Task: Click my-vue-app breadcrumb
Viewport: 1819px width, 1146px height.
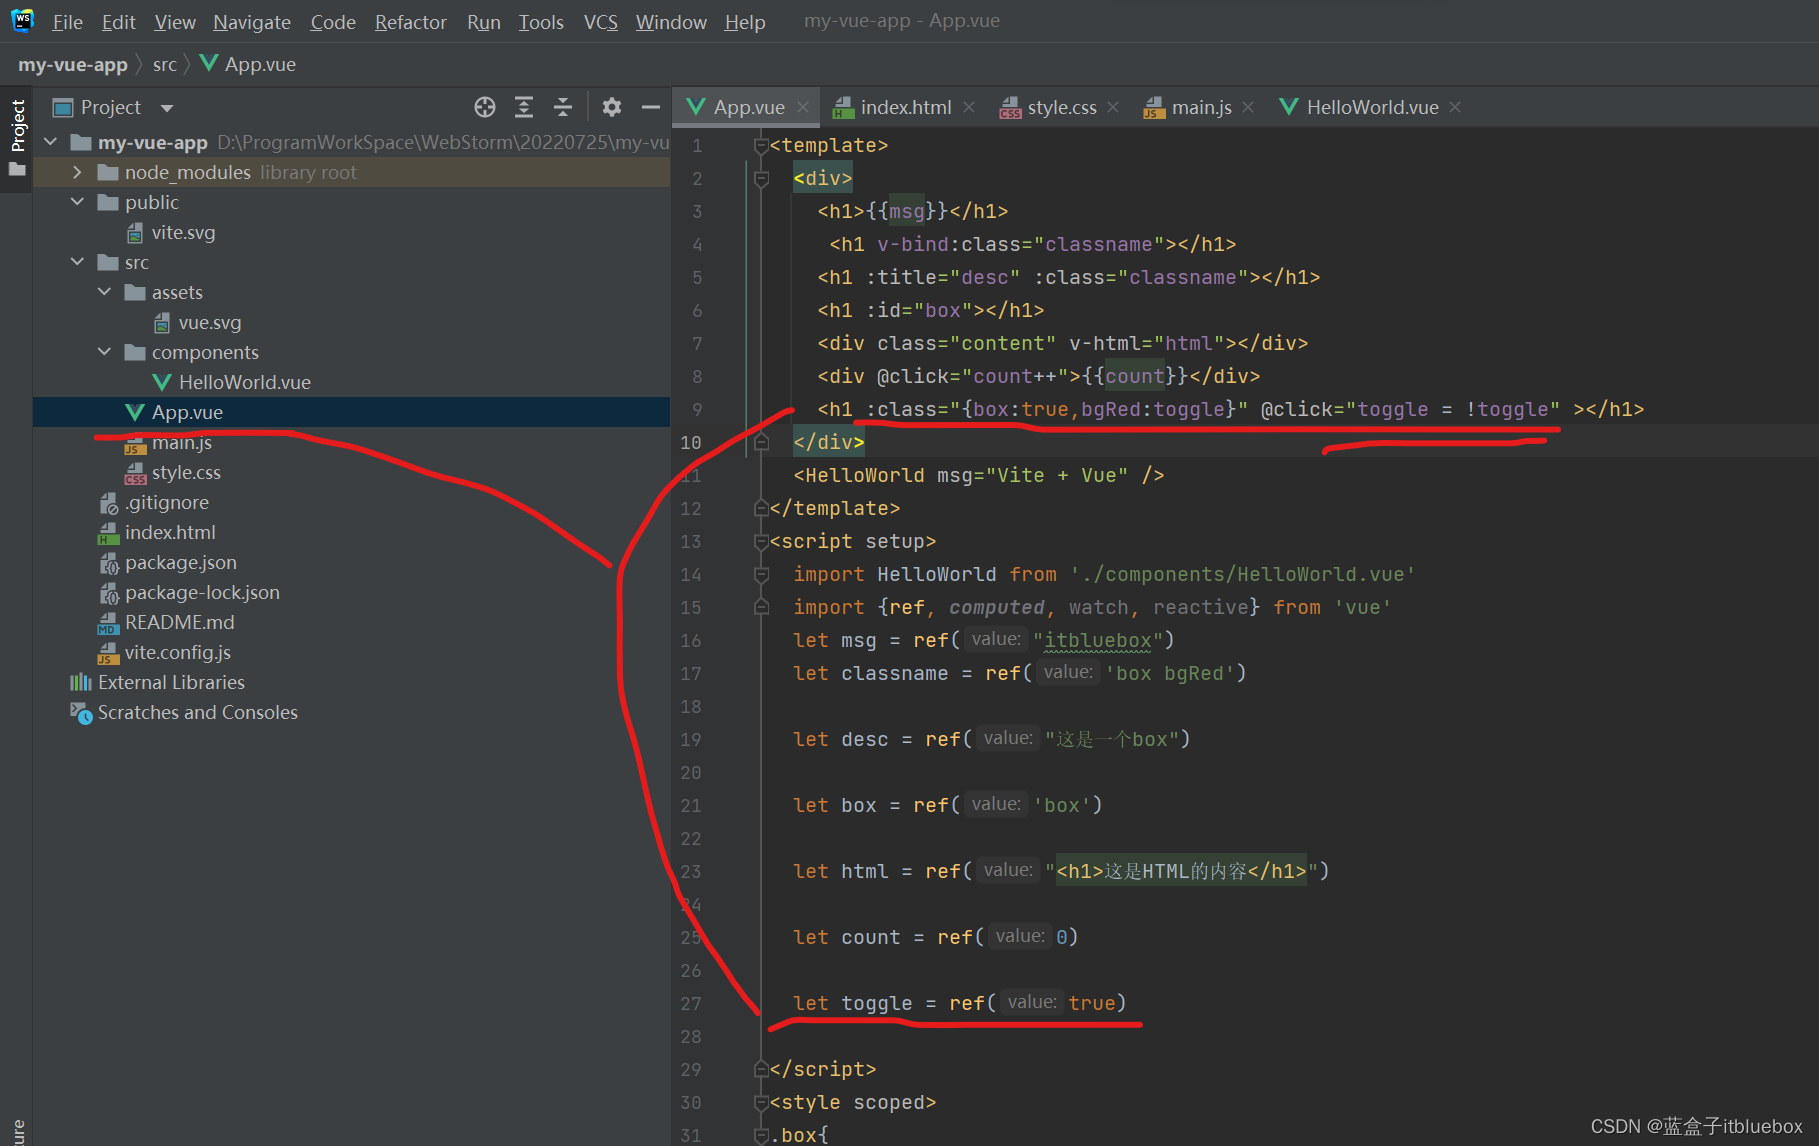Action: tap(73, 64)
